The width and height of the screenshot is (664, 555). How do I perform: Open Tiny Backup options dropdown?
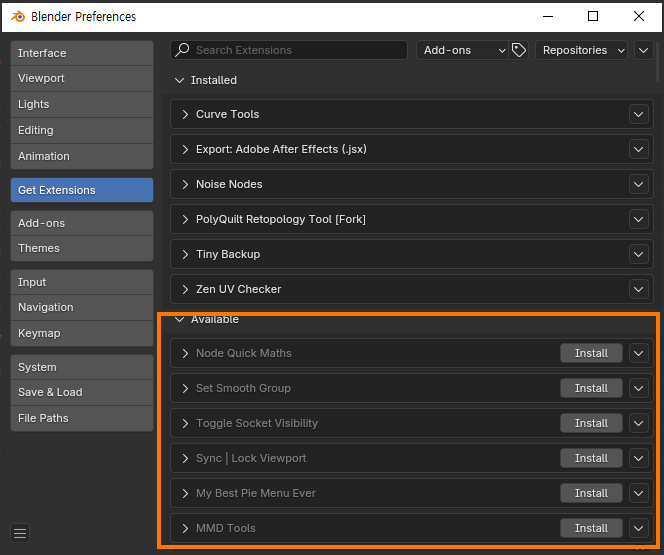click(x=639, y=254)
